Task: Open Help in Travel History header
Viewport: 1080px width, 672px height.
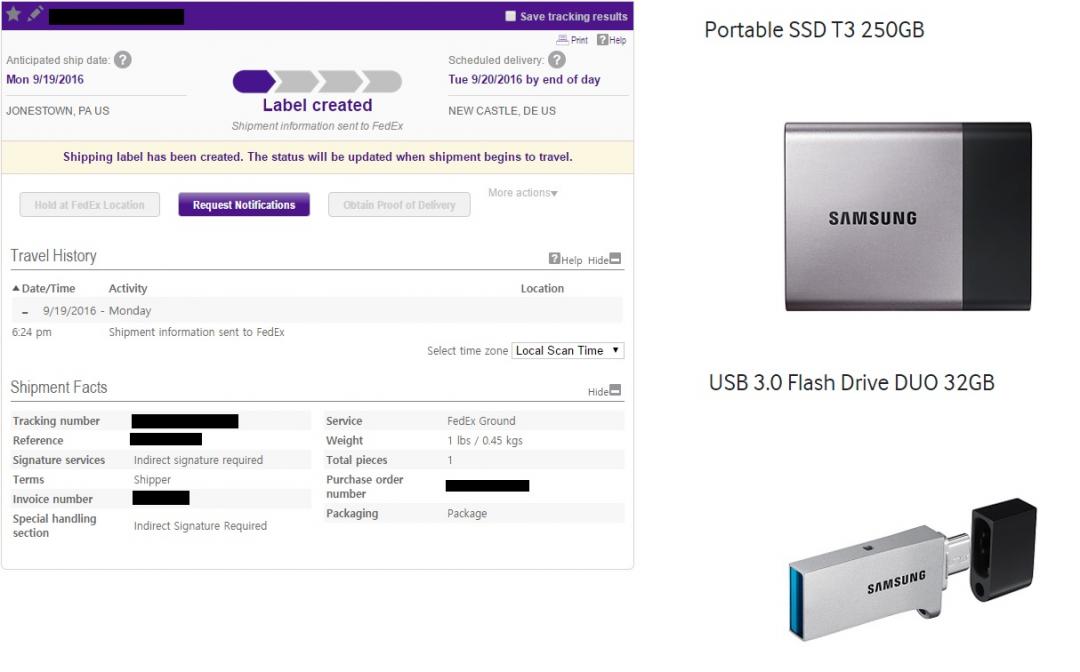Action: [565, 260]
